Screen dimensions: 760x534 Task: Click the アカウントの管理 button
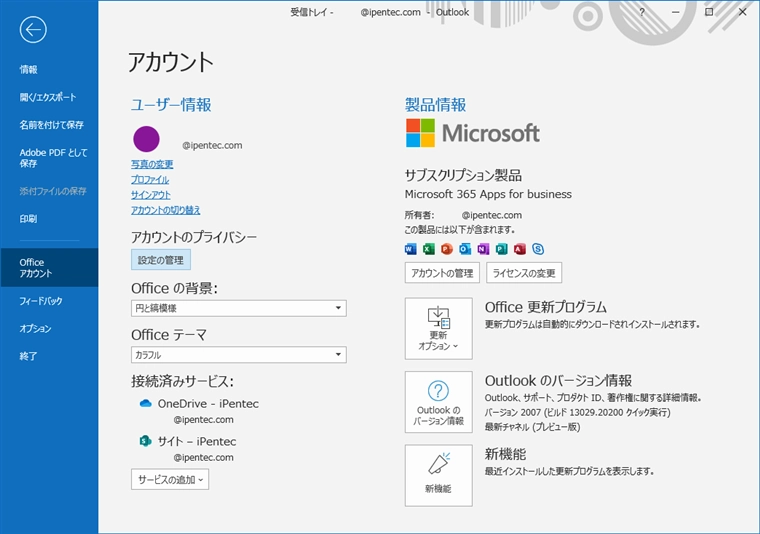tap(442, 273)
